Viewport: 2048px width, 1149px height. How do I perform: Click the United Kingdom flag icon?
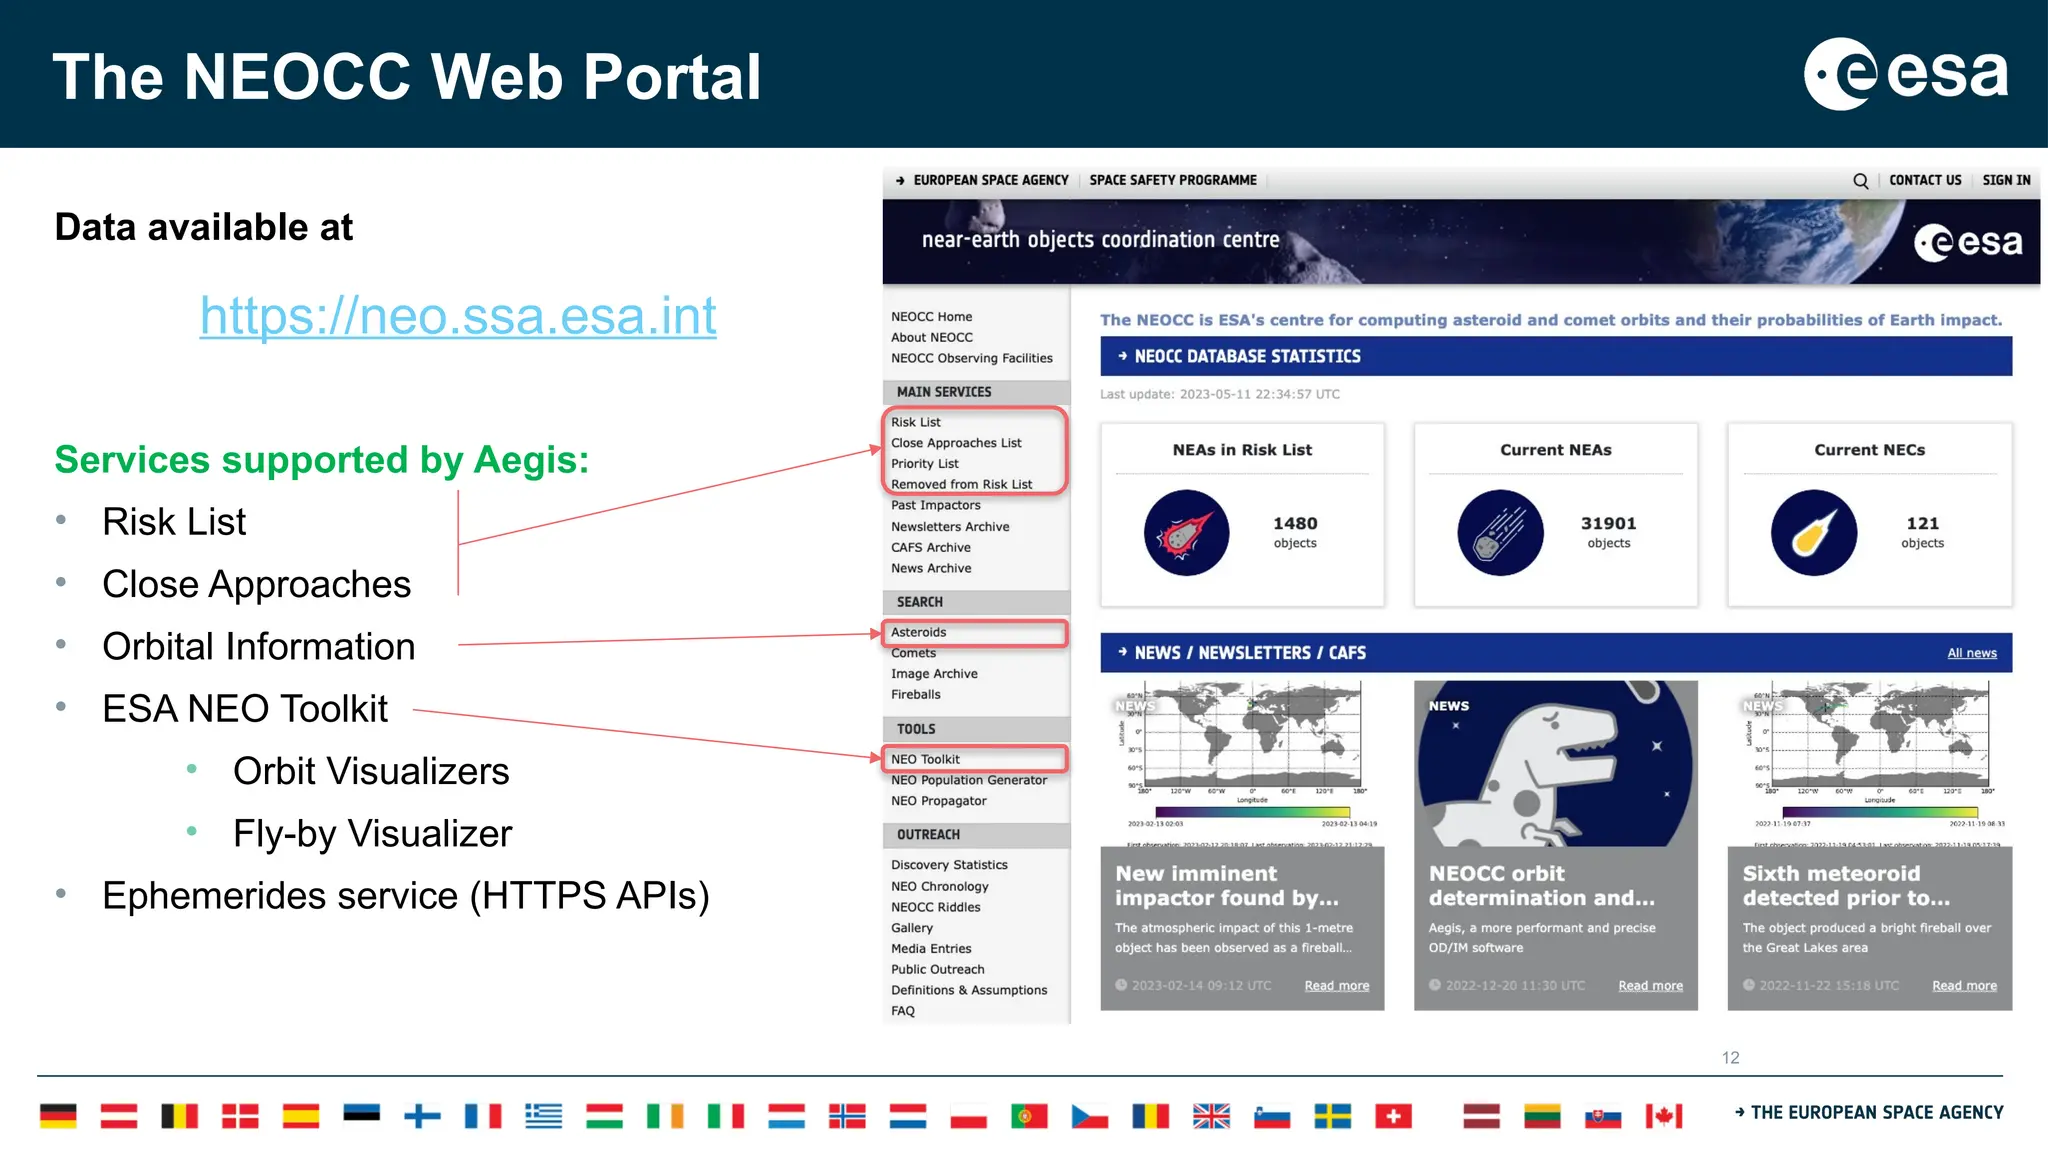click(1211, 1116)
